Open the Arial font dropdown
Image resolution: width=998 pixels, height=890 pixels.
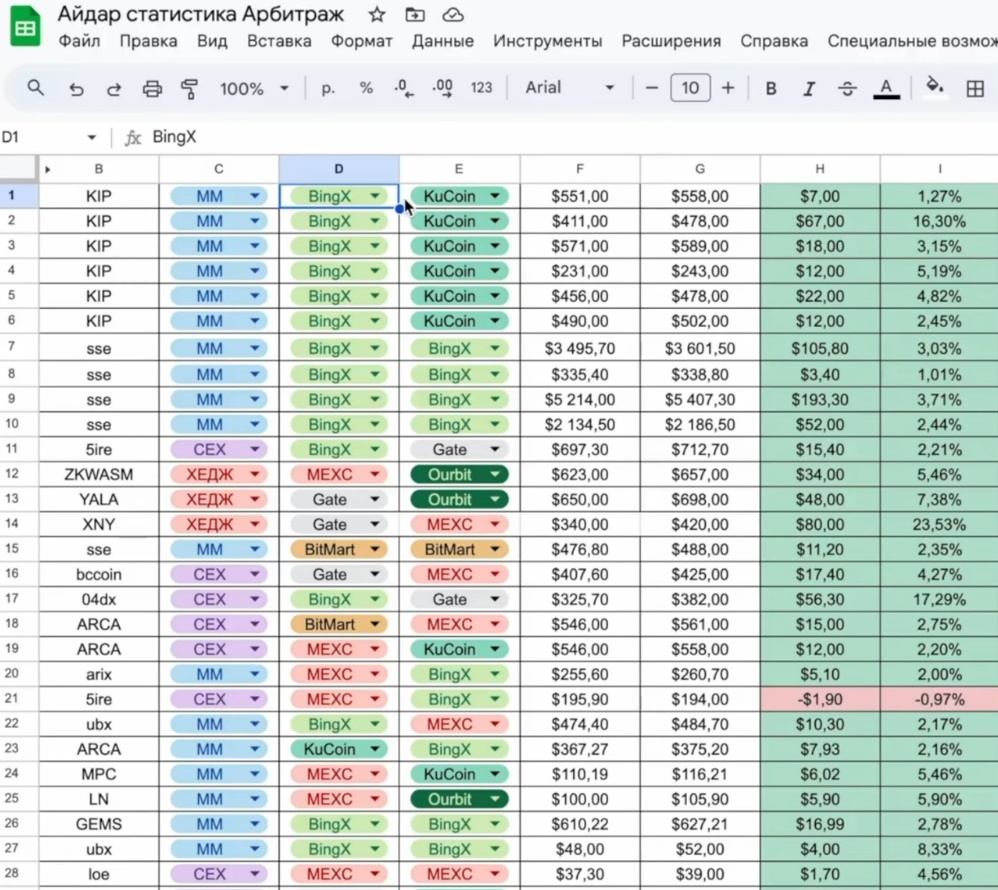pos(570,88)
